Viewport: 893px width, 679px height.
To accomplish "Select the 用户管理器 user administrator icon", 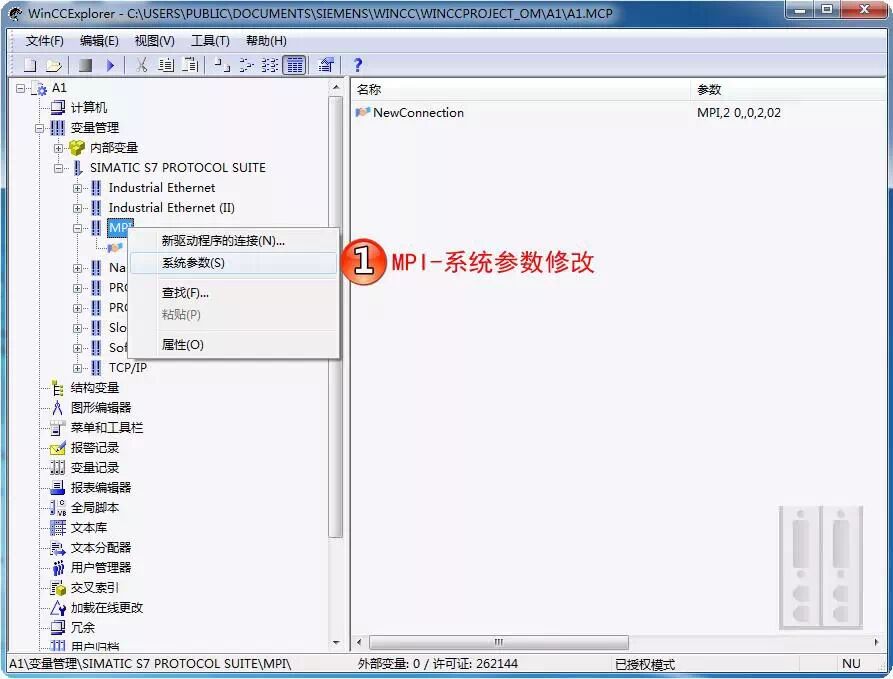I will [x=58, y=568].
